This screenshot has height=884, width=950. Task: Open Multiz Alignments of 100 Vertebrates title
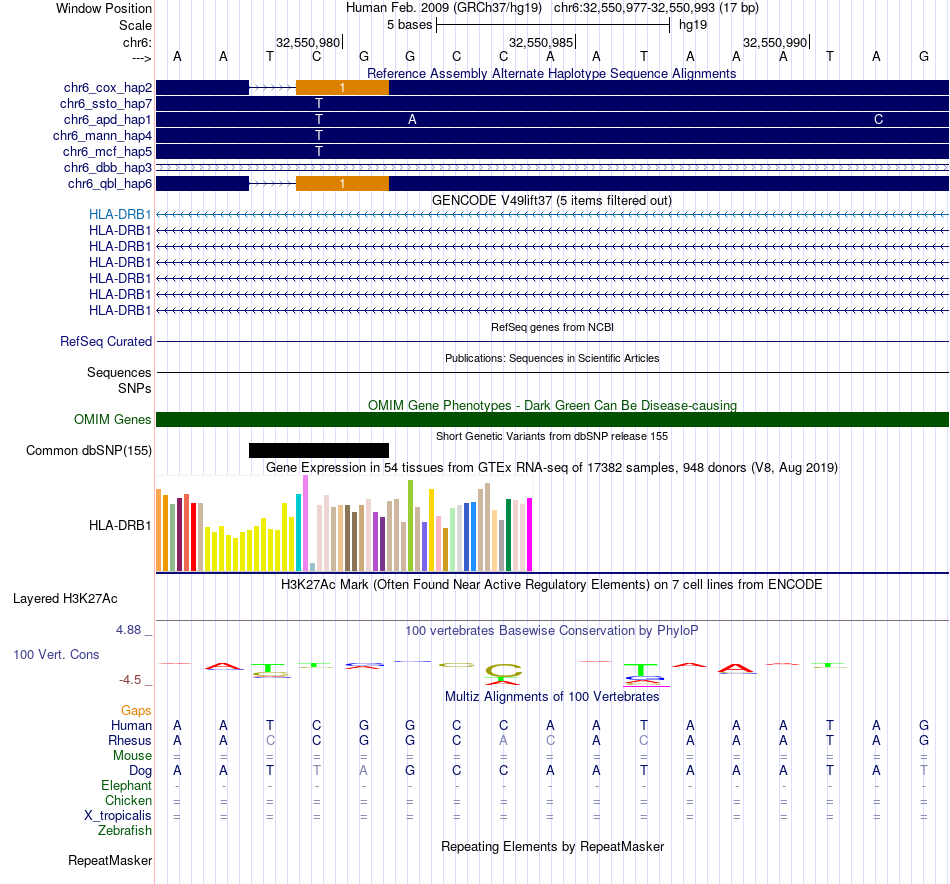(x=552, y=697)
